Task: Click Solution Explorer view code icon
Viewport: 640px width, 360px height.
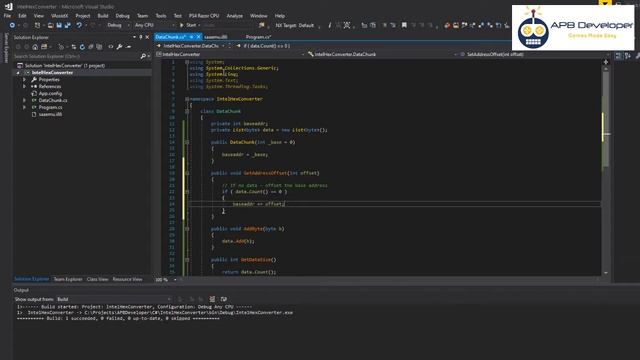Action: tap(111, 47)
